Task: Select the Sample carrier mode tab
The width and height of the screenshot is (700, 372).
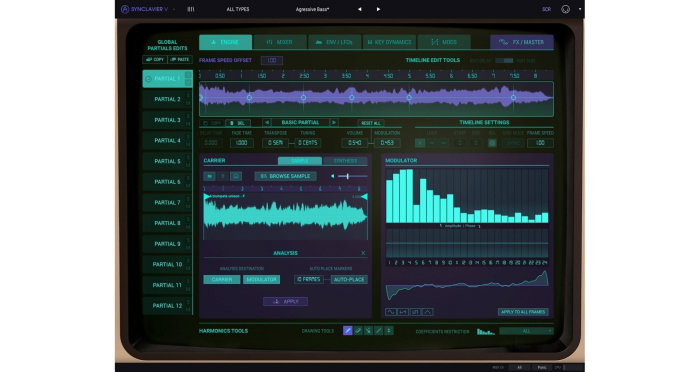Action: 300,161
